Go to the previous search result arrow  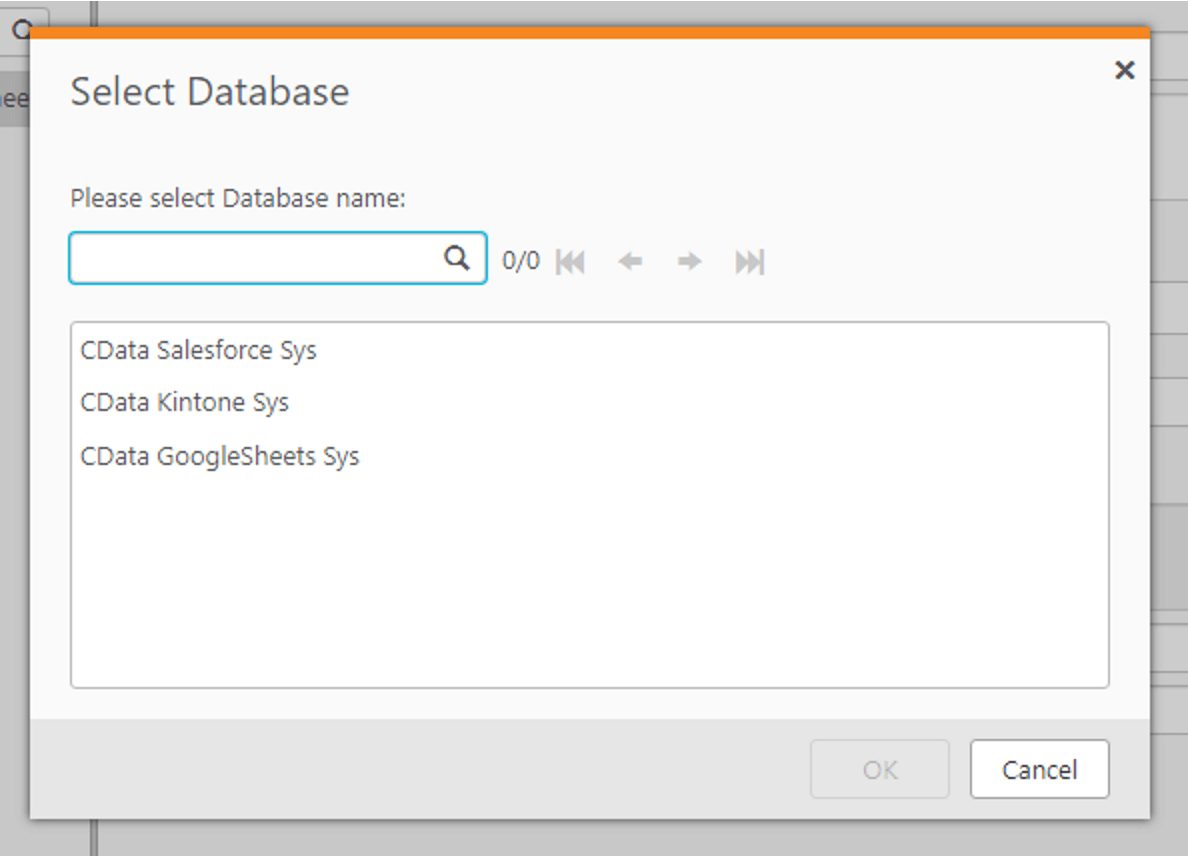click(x=630, y=262)
